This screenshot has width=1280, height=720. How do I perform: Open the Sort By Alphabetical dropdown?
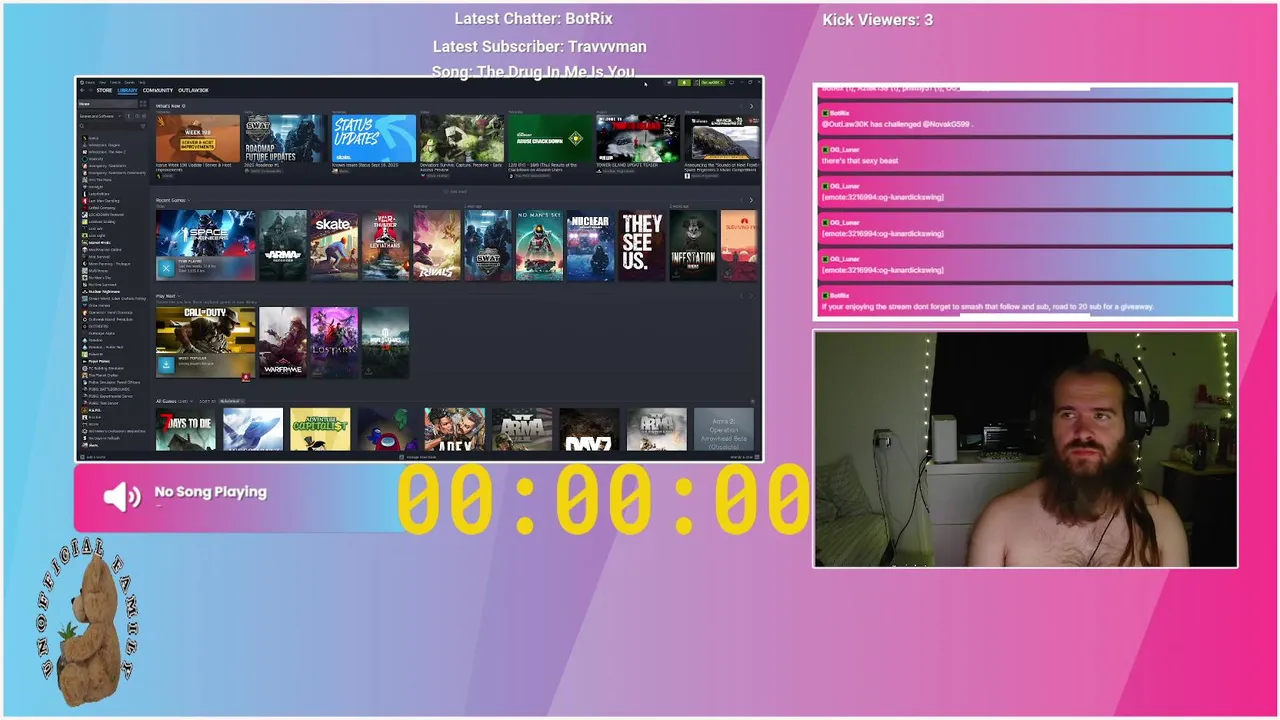232,401
